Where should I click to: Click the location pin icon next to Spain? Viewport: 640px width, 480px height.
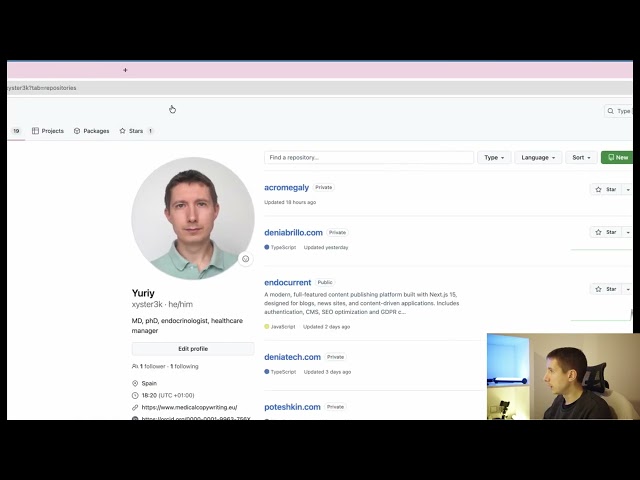(135, 383)
